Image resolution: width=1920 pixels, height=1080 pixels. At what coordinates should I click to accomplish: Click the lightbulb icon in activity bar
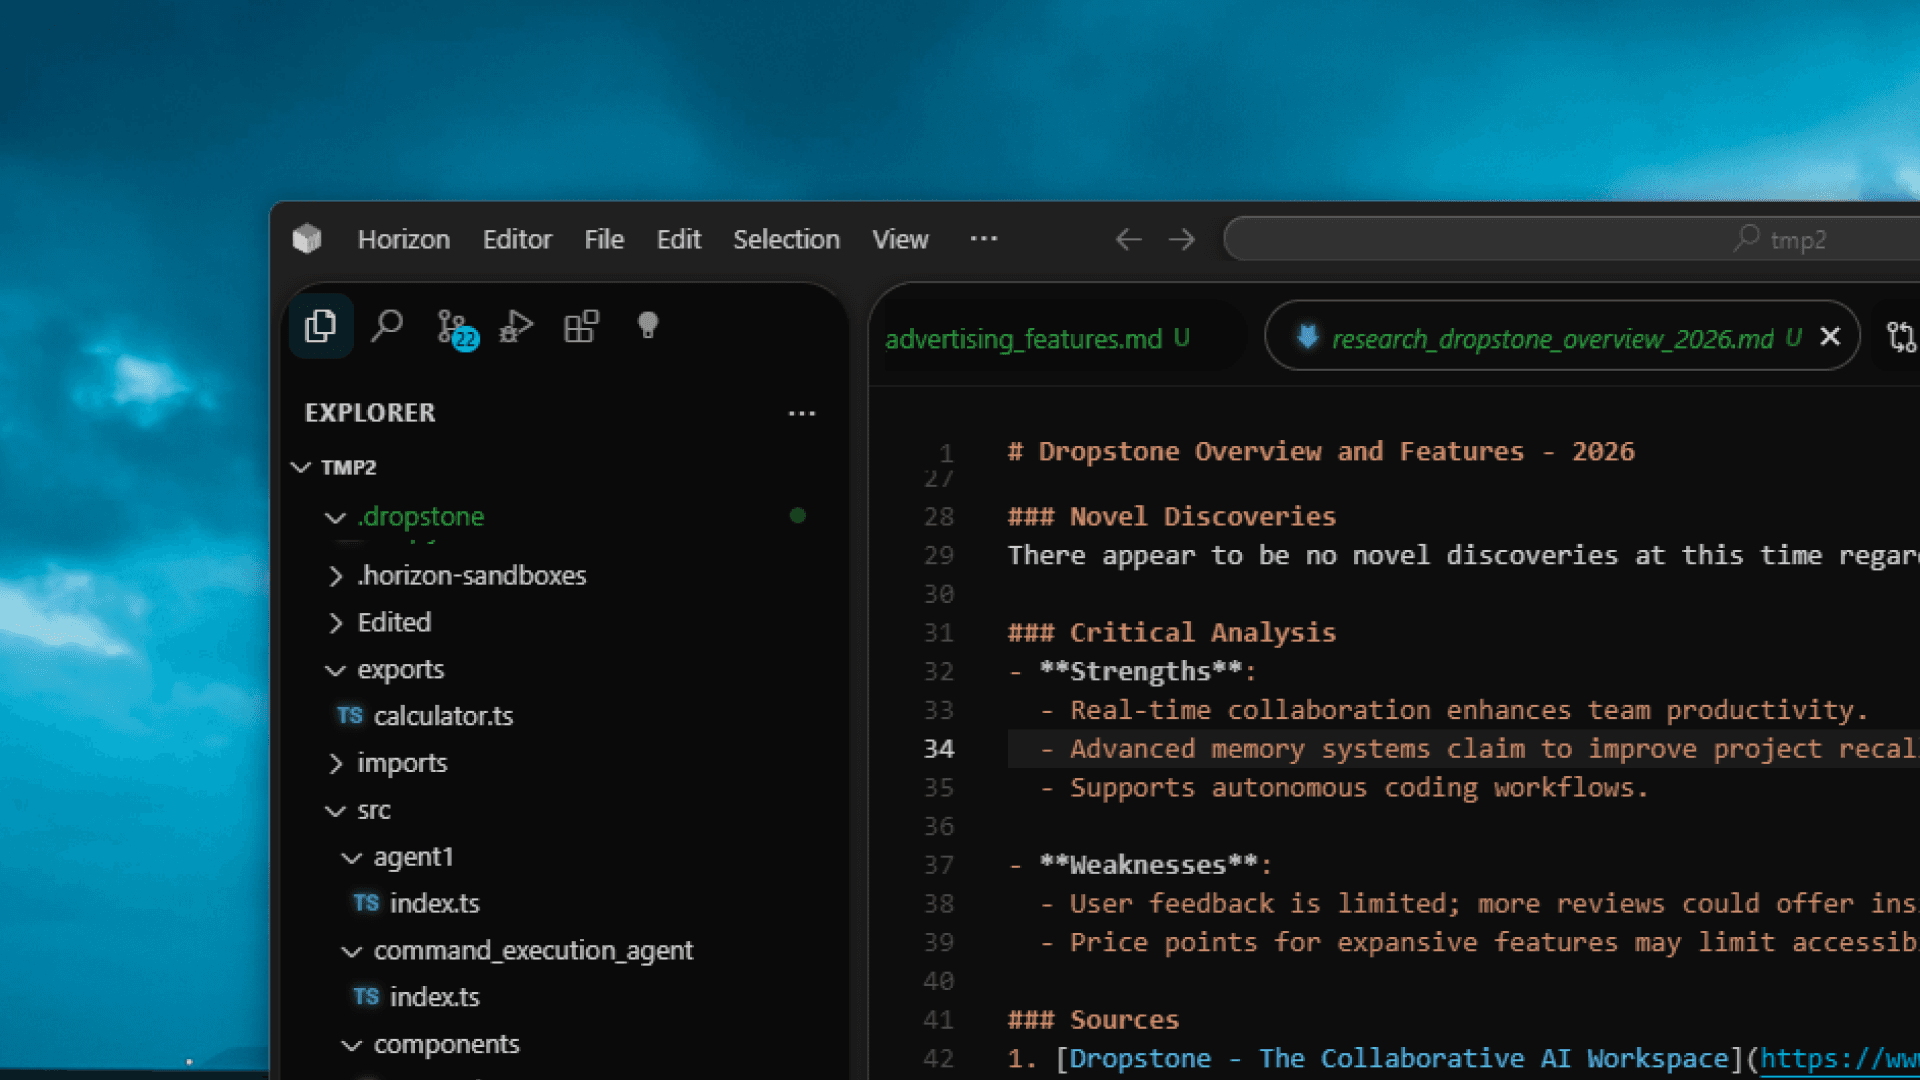click(647, 325)
